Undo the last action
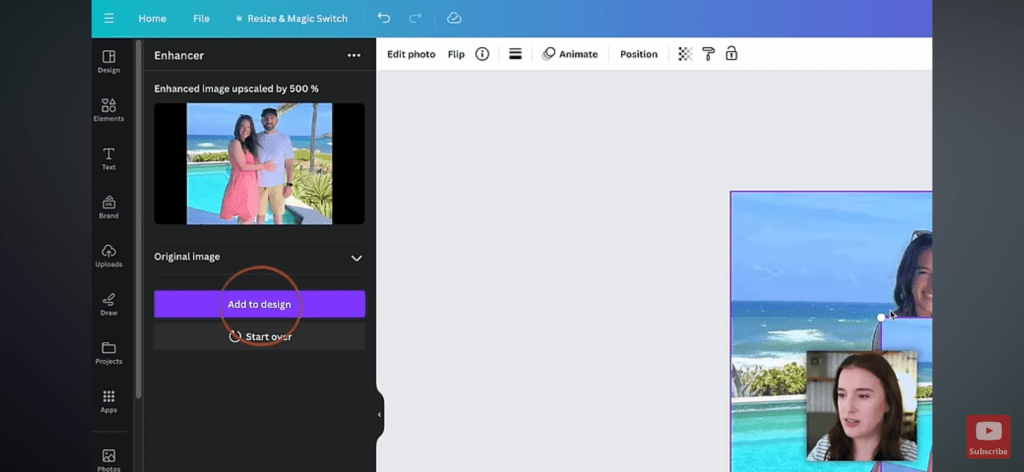 coord(384,18)
